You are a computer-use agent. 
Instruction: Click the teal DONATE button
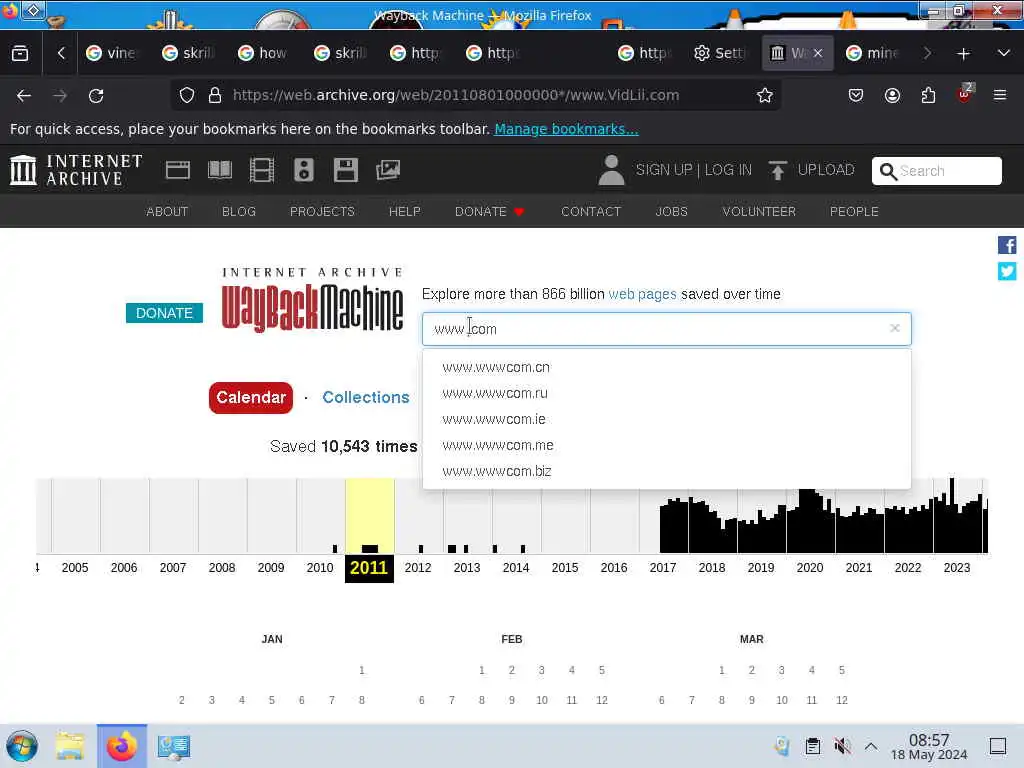pos(164,313)
